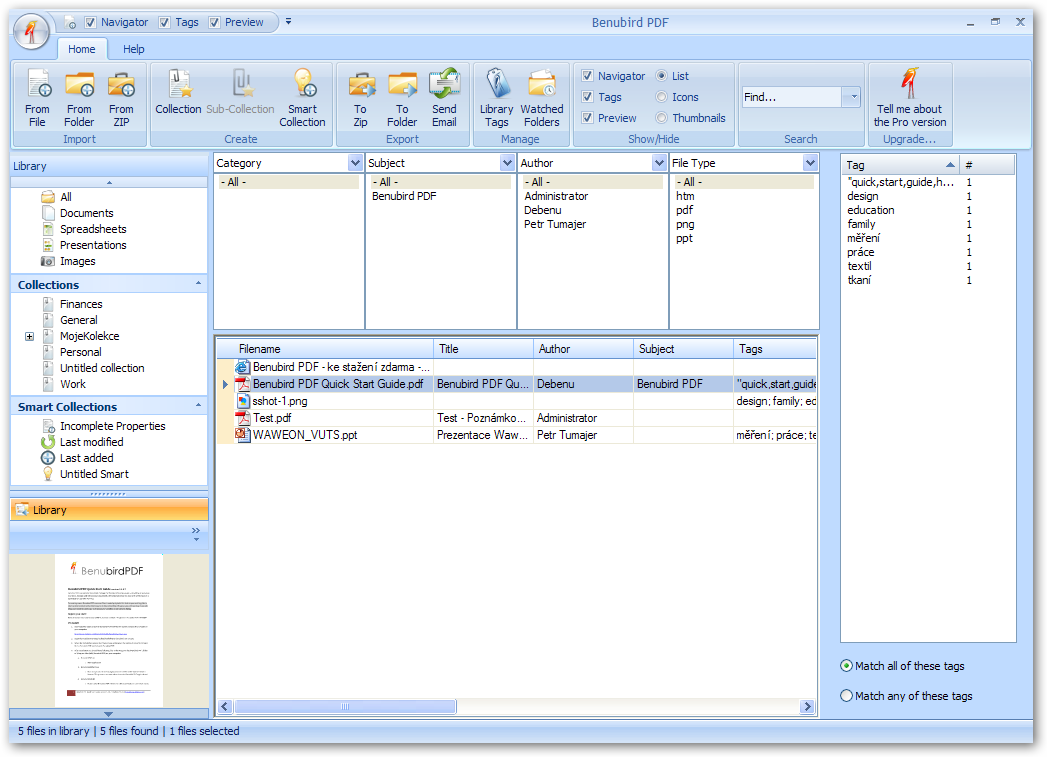Sort file list by Filename column
Screen dimensions: 1047x757
pos(326,349)
